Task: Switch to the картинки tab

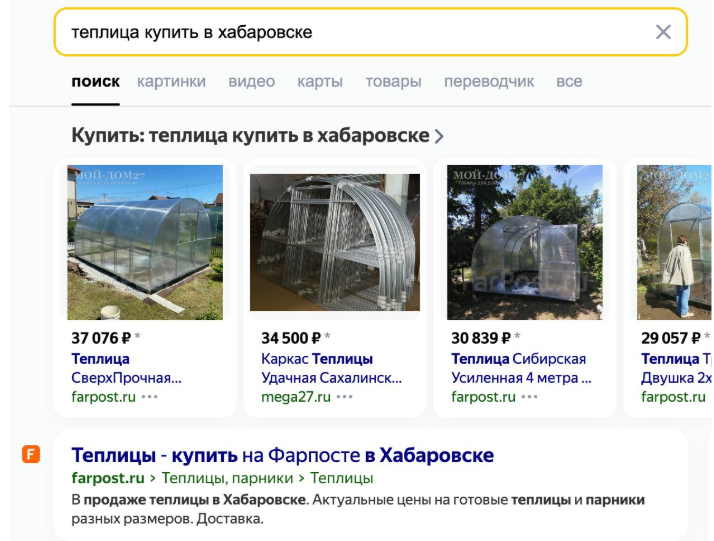Action: (x=171, y=82)
